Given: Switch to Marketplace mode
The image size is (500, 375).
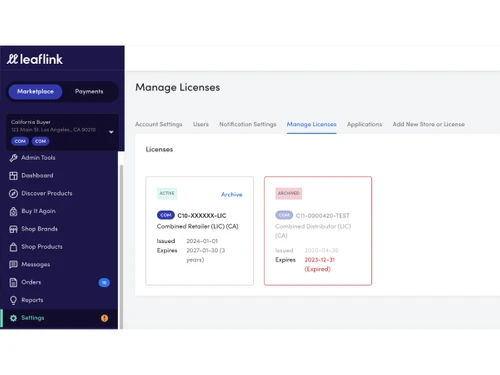Looking at the screenshot, I should pos(35,91).
